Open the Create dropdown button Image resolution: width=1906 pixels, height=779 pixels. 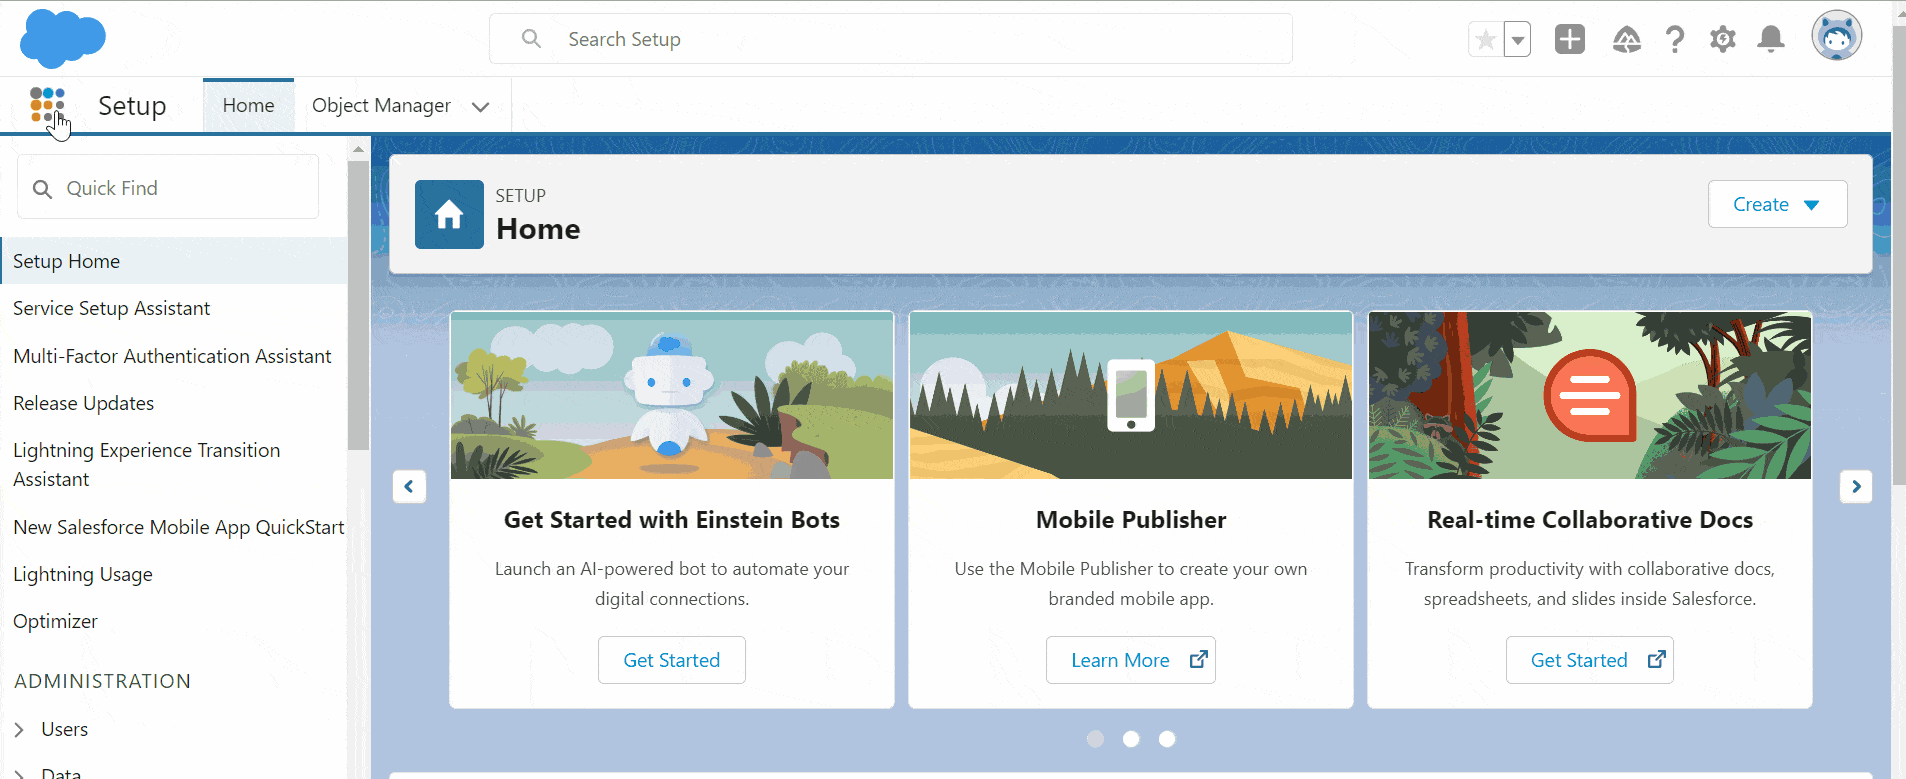click(1777, 204)
